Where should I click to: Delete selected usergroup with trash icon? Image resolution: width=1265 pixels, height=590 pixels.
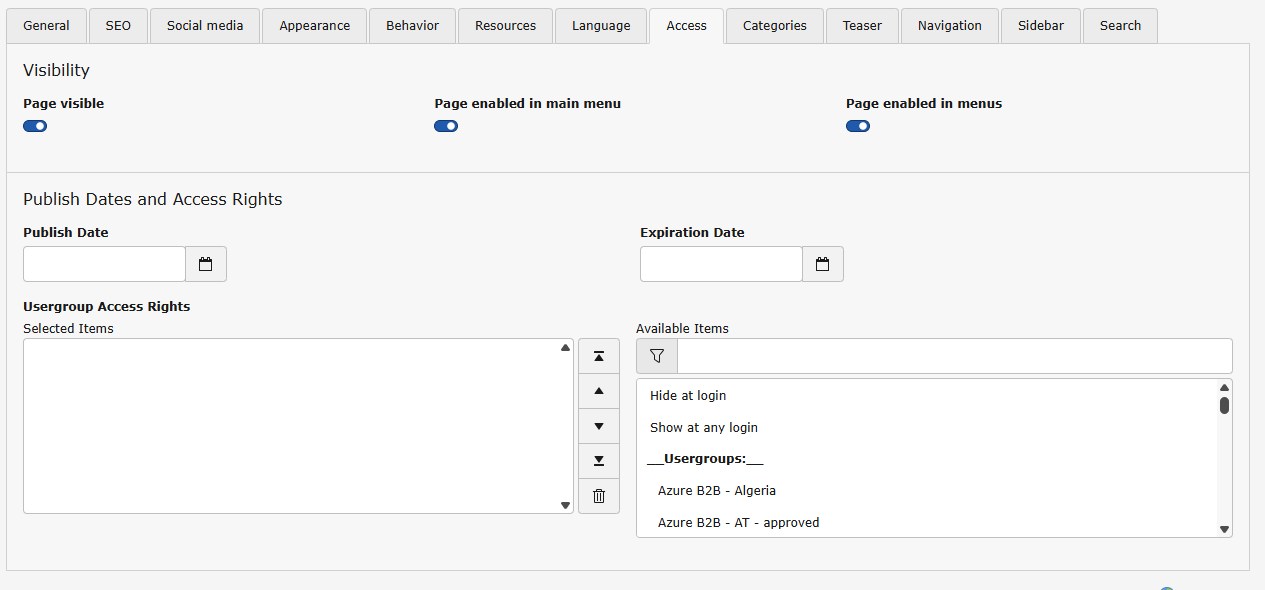click(598, 496)
